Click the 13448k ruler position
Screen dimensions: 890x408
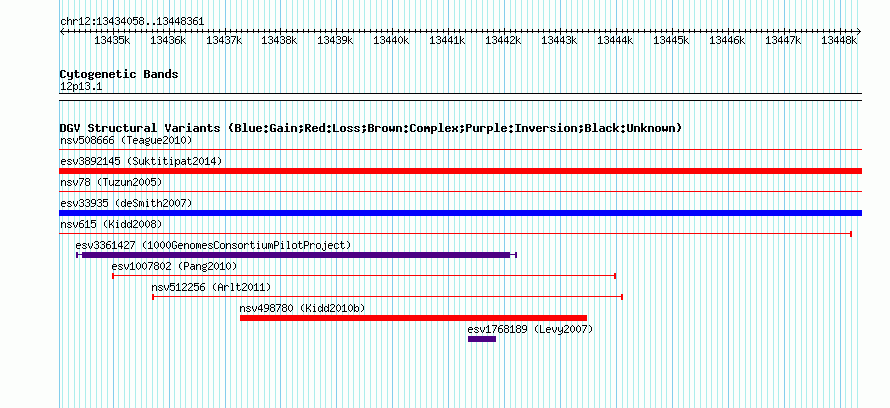(x=839, y=40)
